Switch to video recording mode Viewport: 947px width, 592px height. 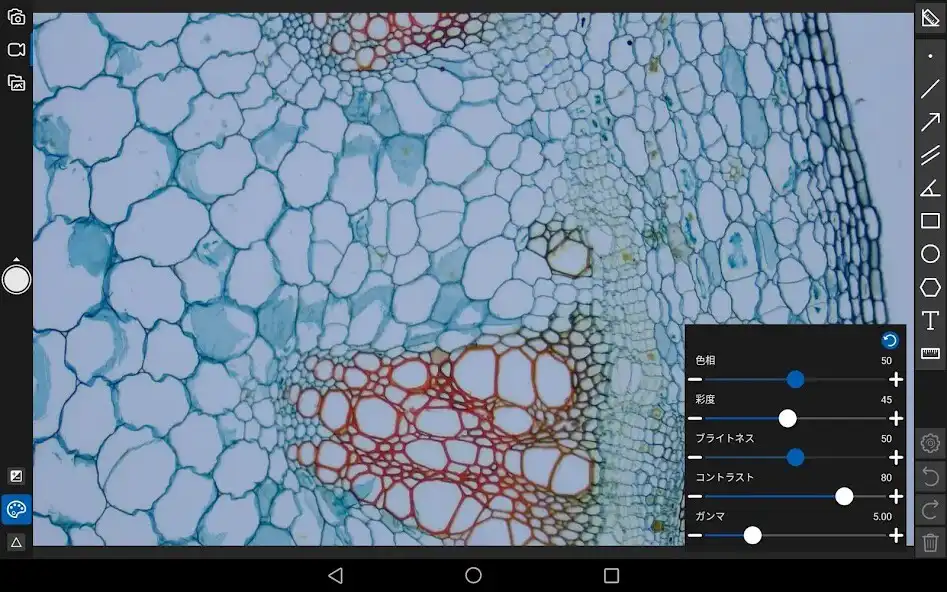16,50
